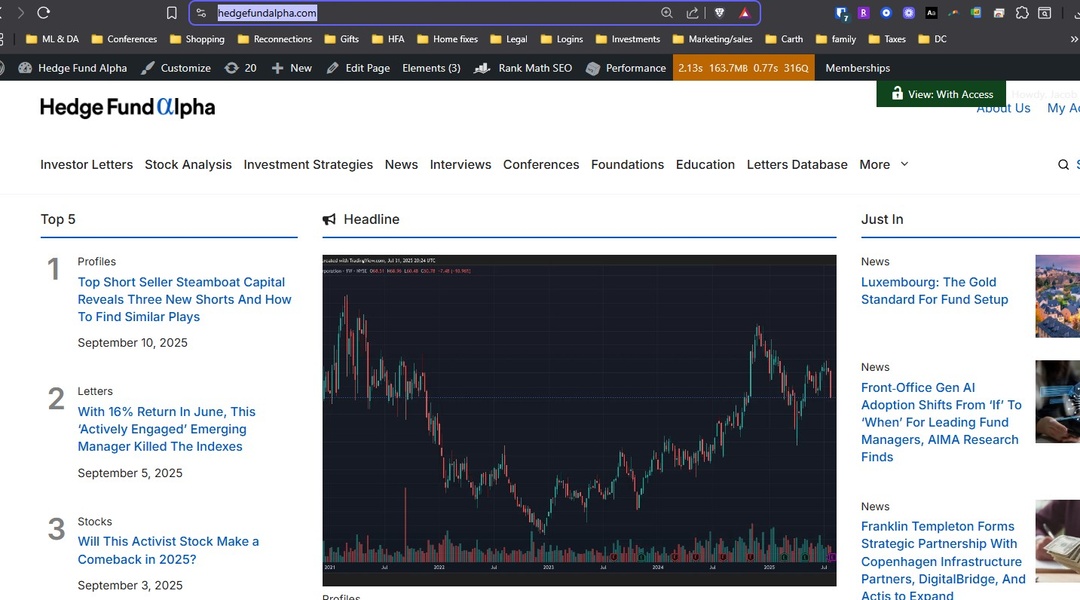Click the Brave Shields lion icon
This screenshot has width=1080, height=600.
[719, 13]
